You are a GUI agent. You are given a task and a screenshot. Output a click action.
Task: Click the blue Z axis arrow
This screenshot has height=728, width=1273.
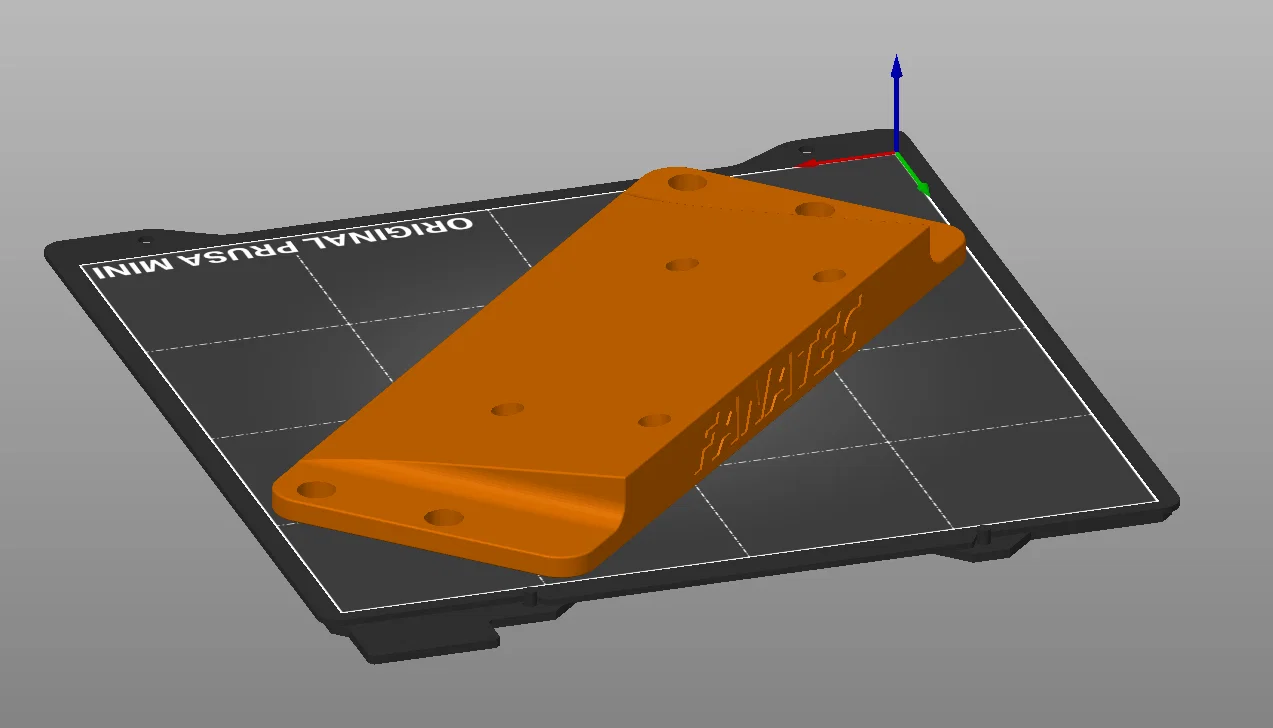[x=897, y=103]
